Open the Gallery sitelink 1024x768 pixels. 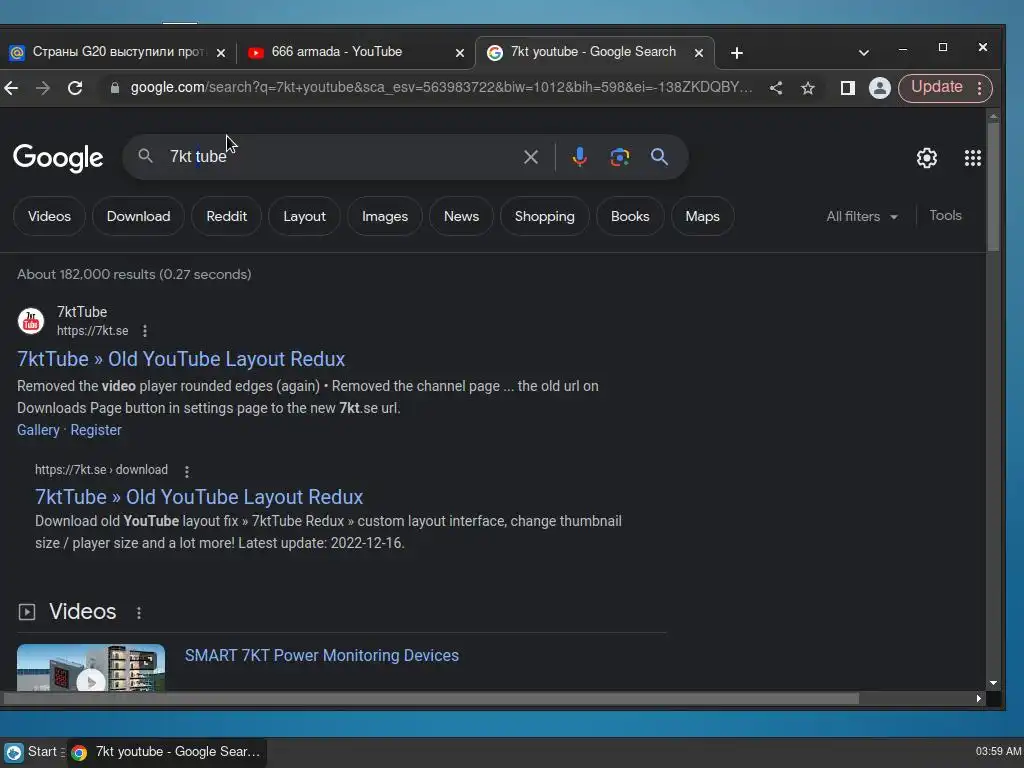pos(38,430)
